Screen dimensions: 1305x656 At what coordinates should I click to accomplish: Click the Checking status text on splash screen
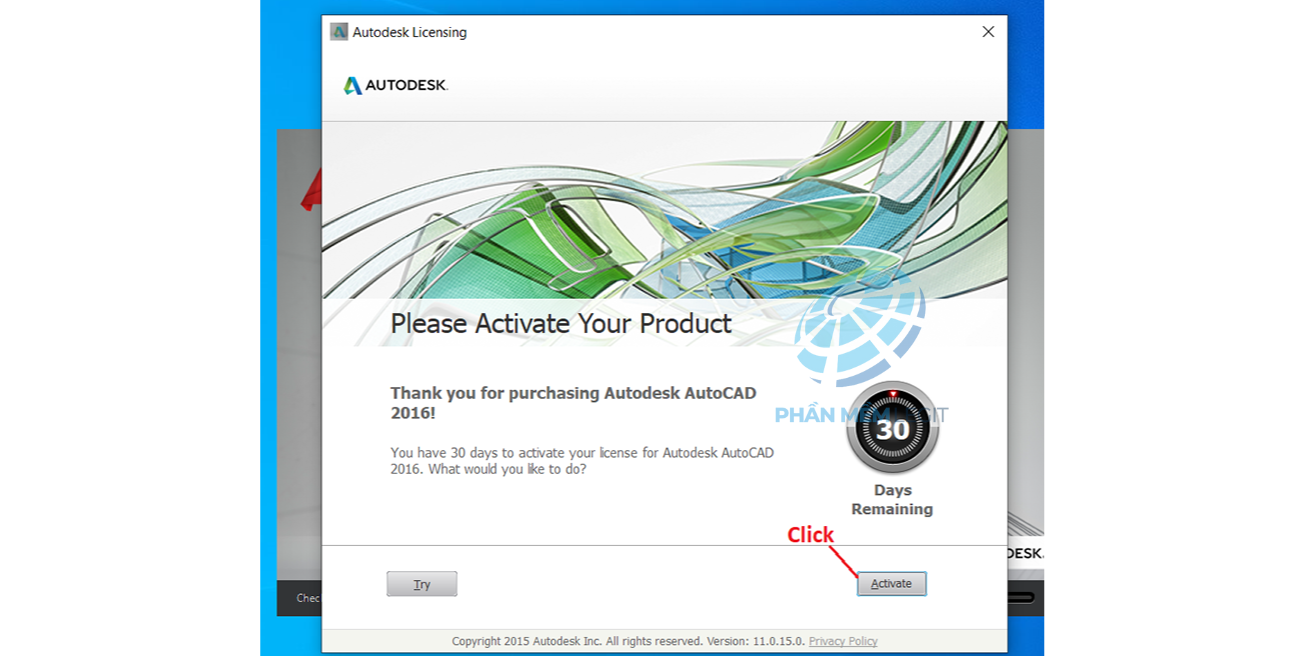click(x=308, y=598)
